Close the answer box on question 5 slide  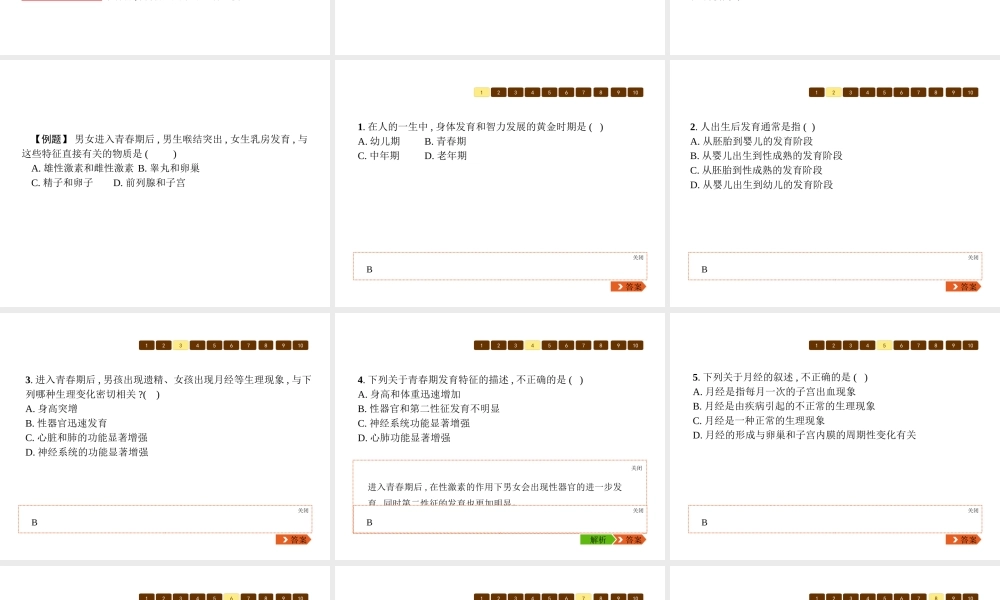973,511
